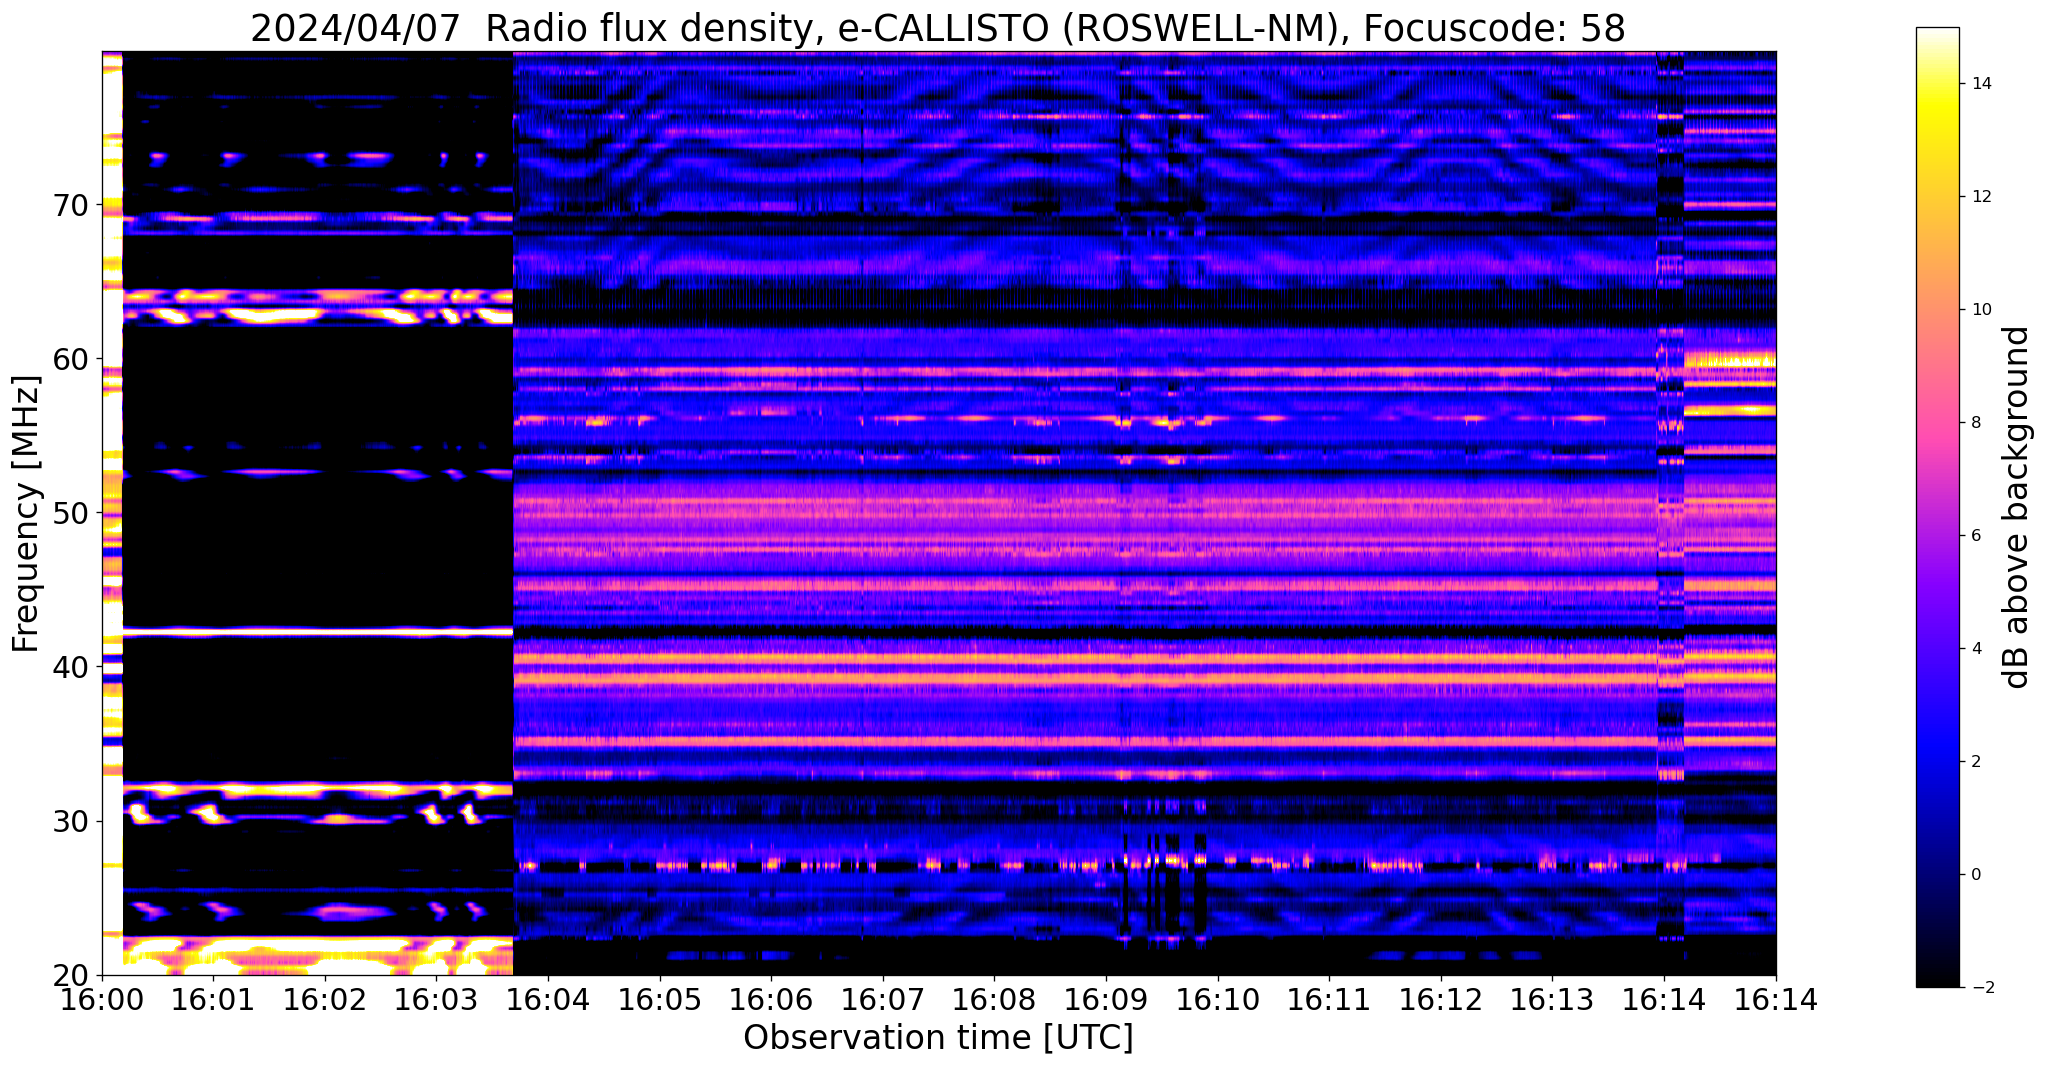Click the 16:06 time tick label
This screenshot has width=2047, height=1067.
pos(772,1000)
